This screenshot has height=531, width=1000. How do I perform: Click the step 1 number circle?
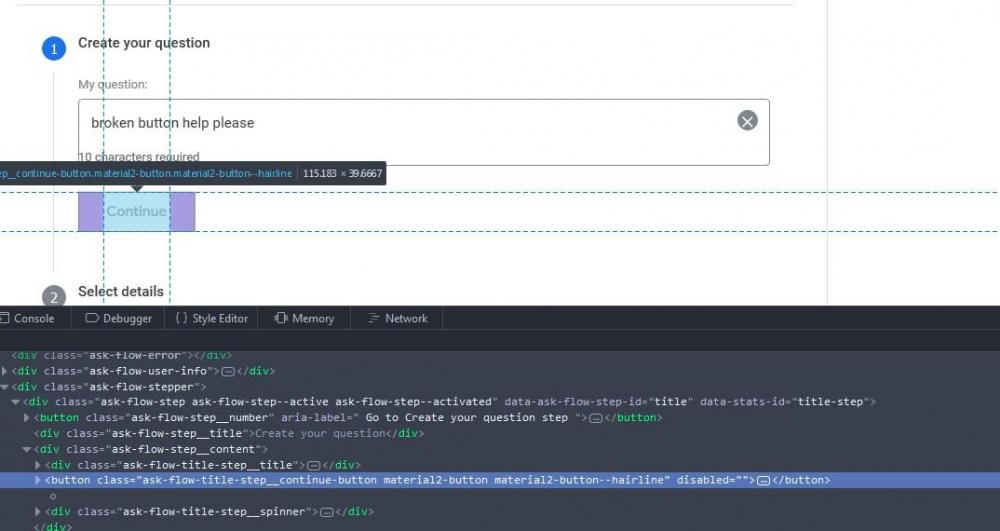point(54,48)
